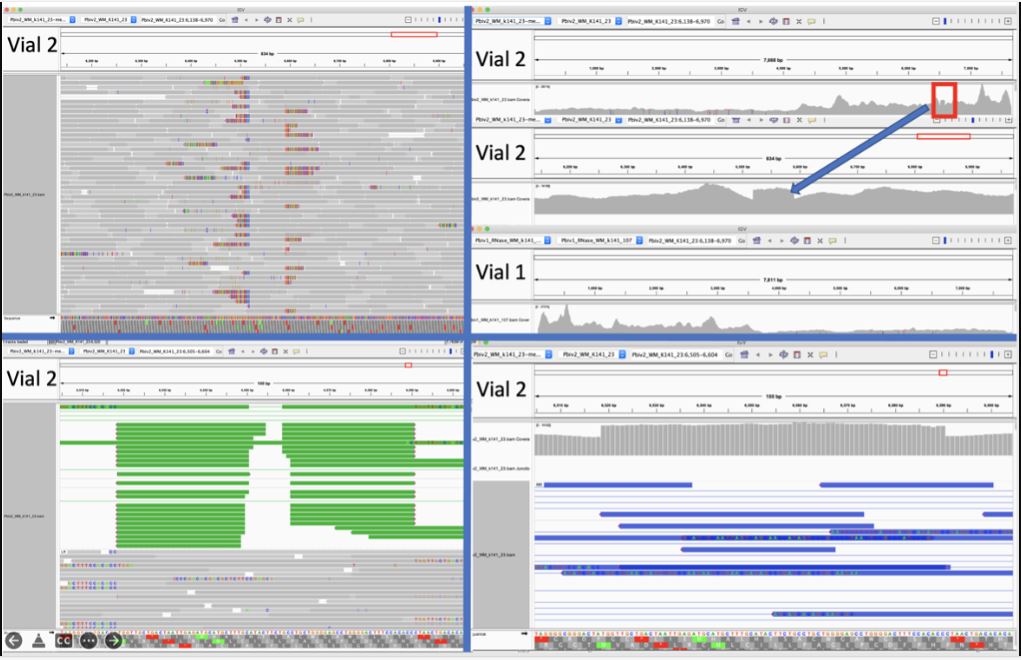Click Refresh icon in Vial 1 window
The height and width of the screenshot is (660, 1021).
tap(794, 241)
